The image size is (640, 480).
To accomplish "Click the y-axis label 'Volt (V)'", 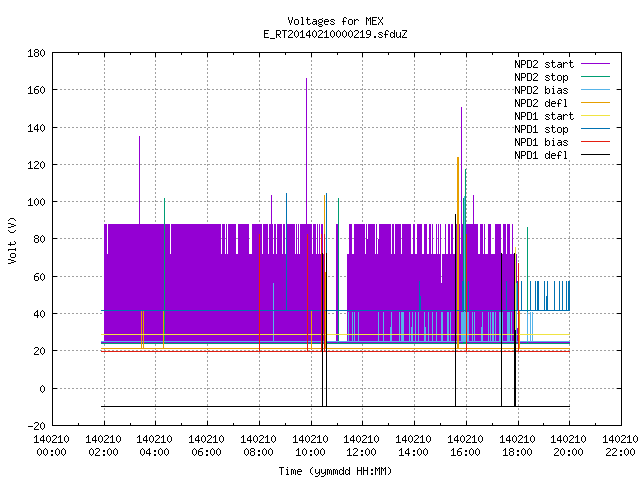I will click(12, 240).
